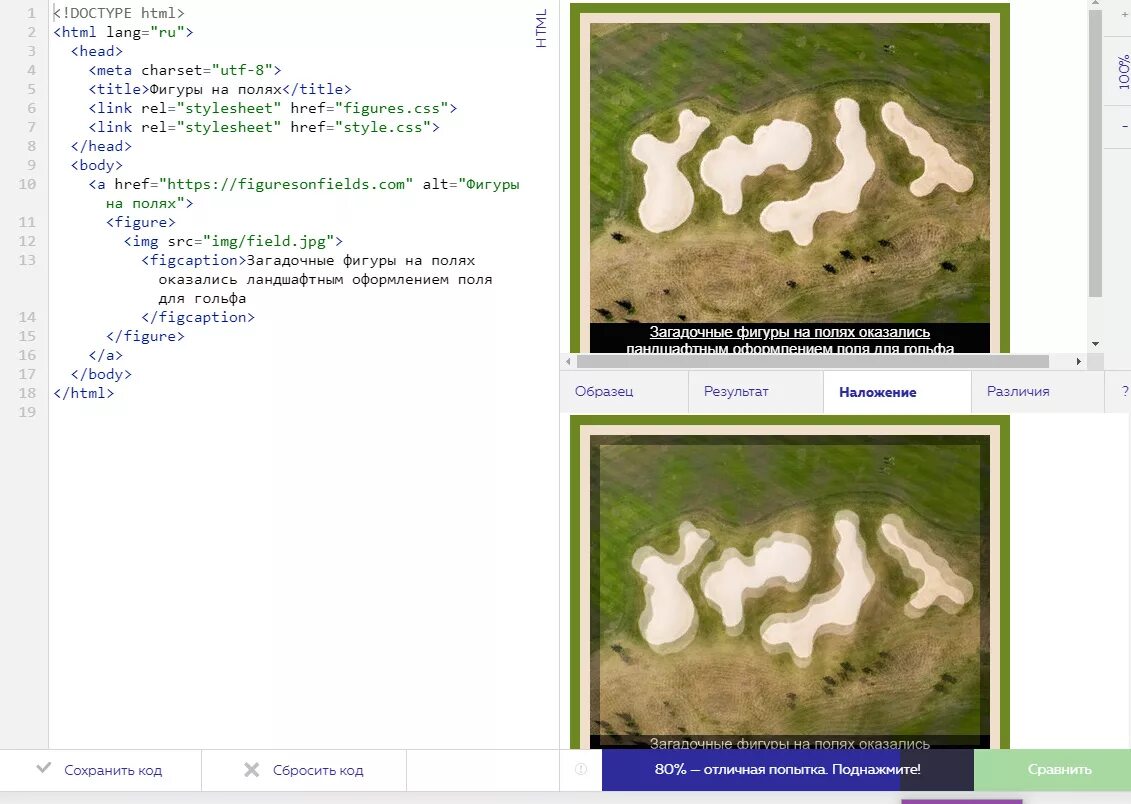The width and height of the screenshot is (1131, 804).
Task: Click the green Сравнить button
Action: [1052, 769]
